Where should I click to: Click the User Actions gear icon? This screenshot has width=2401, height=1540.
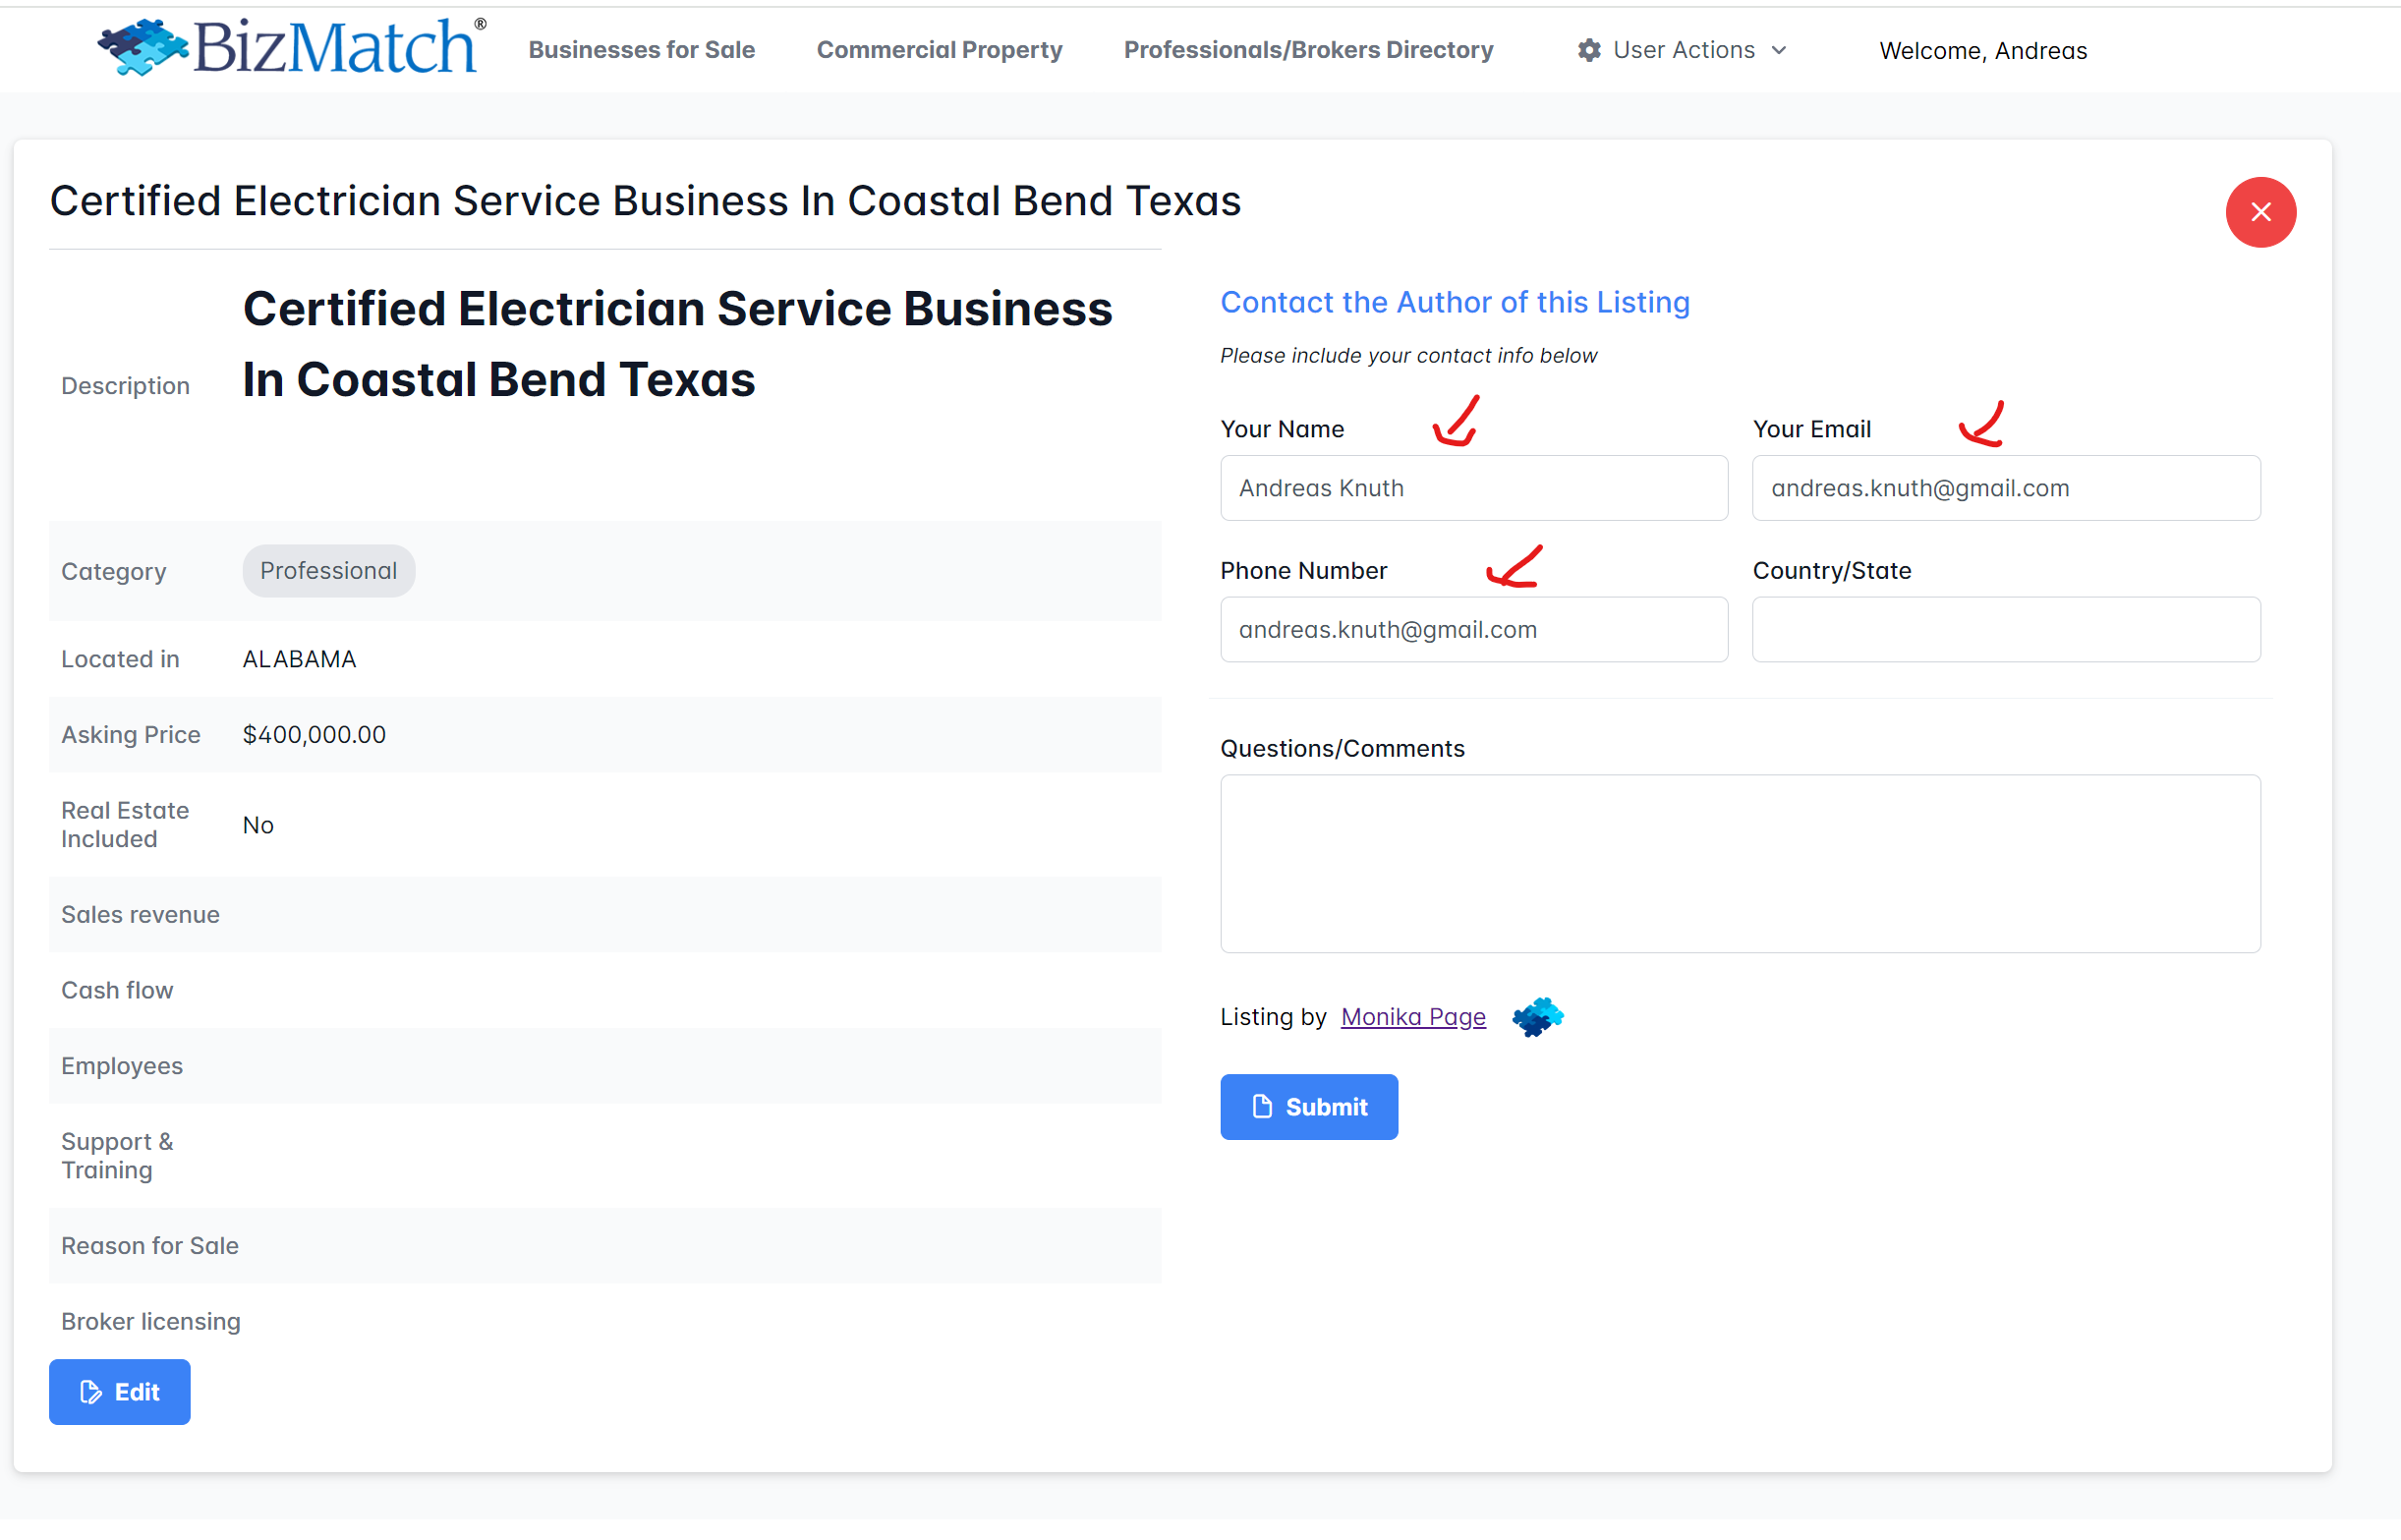point(1589,50)
